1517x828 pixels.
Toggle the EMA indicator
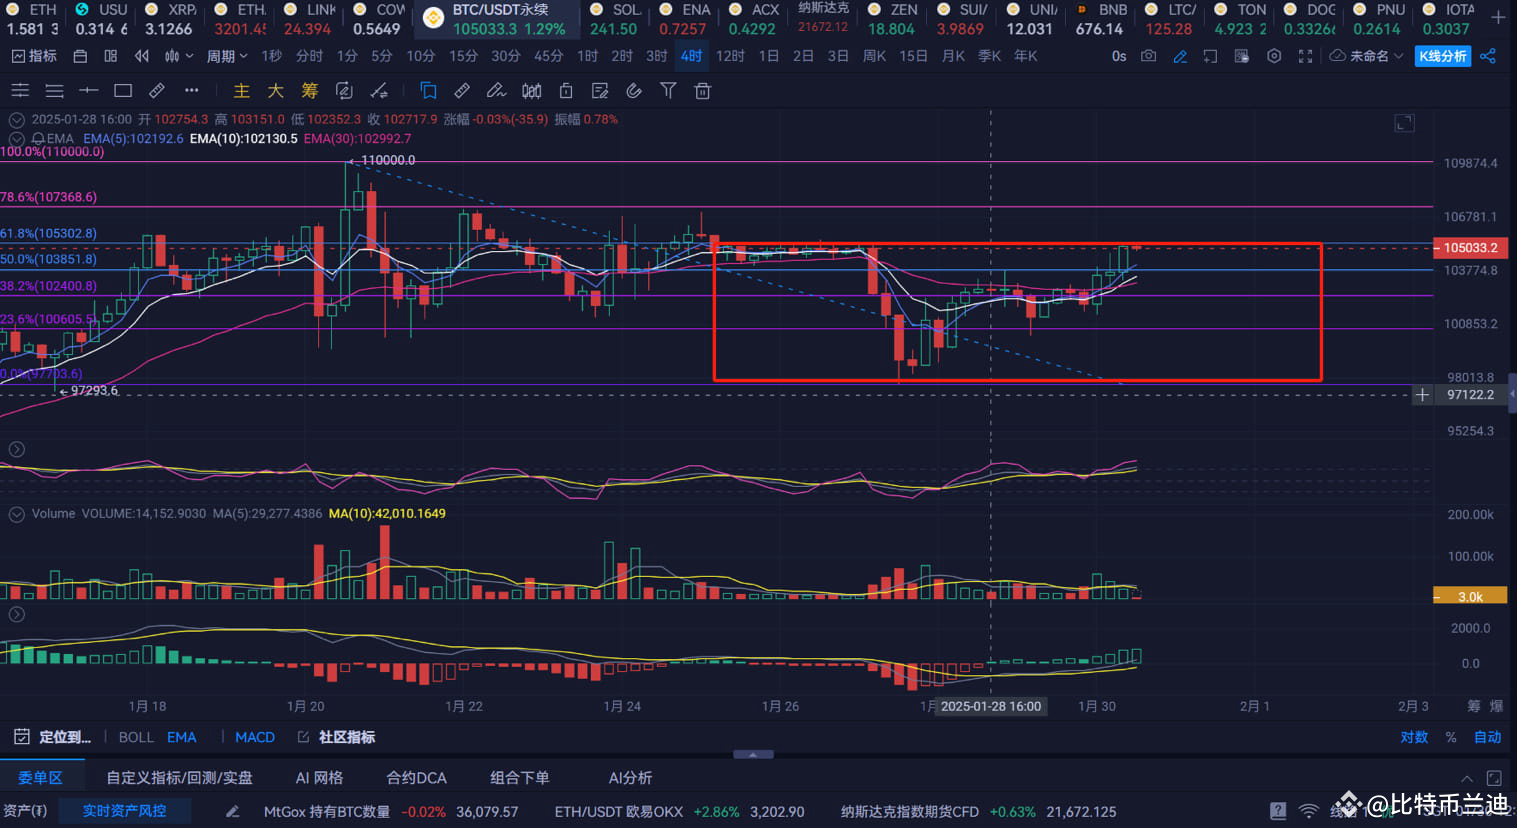click(x=181, y=737)
